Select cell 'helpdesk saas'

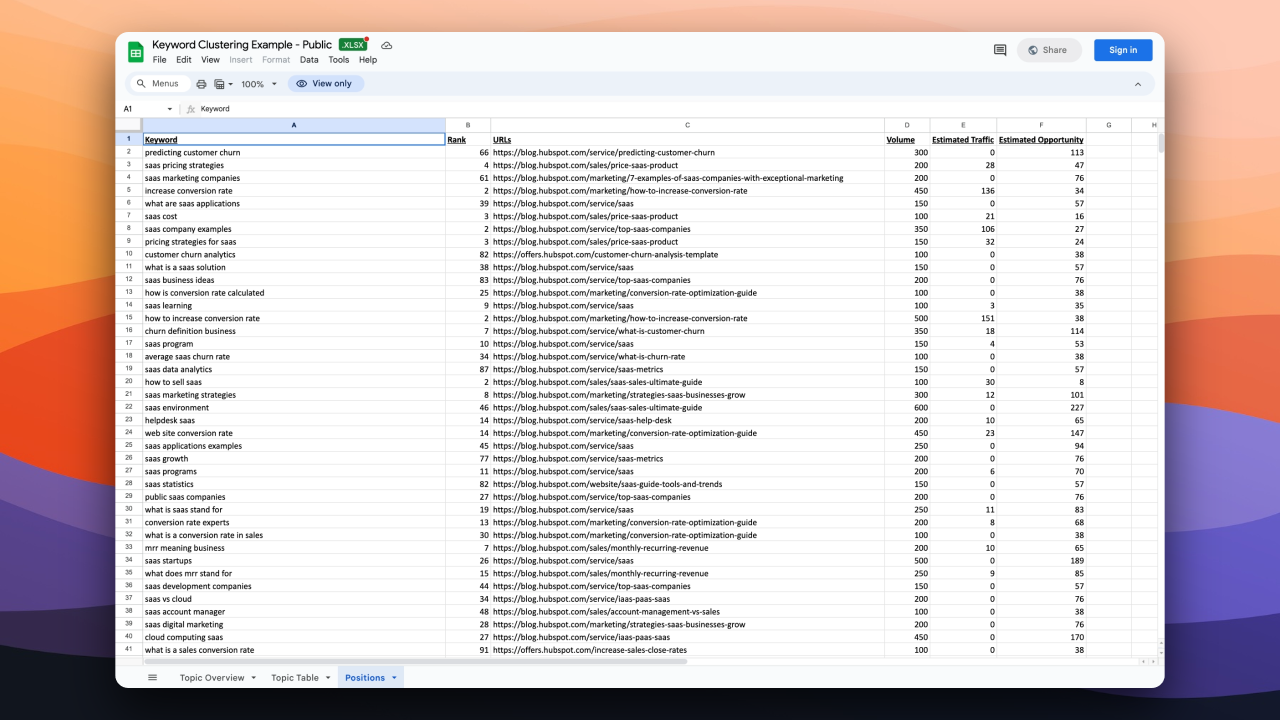pyautogui.click(x=294, y=421)
